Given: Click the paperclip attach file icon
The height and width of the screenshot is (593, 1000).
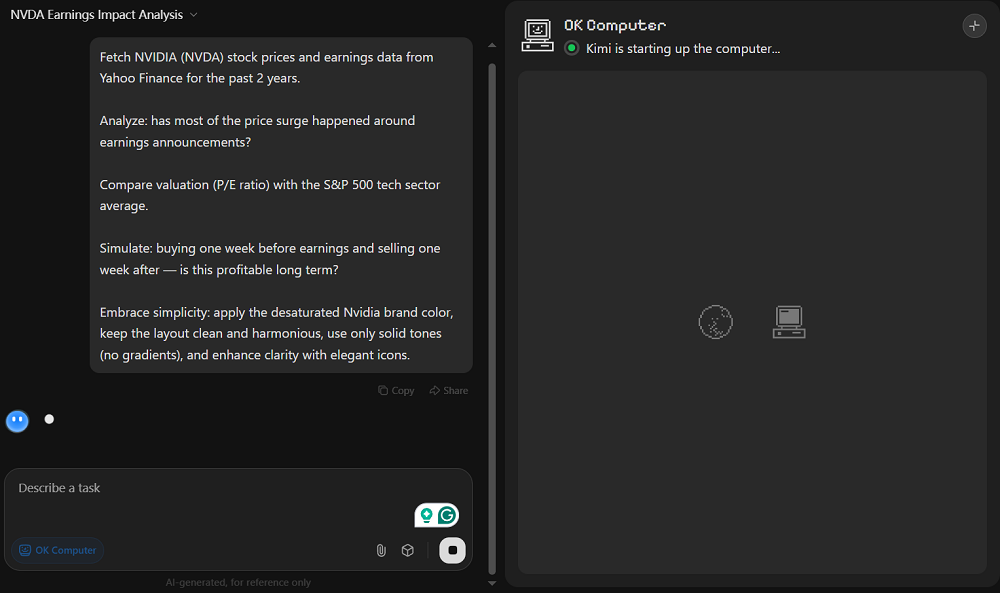Looking at the screenshot, I should [381, 550].
